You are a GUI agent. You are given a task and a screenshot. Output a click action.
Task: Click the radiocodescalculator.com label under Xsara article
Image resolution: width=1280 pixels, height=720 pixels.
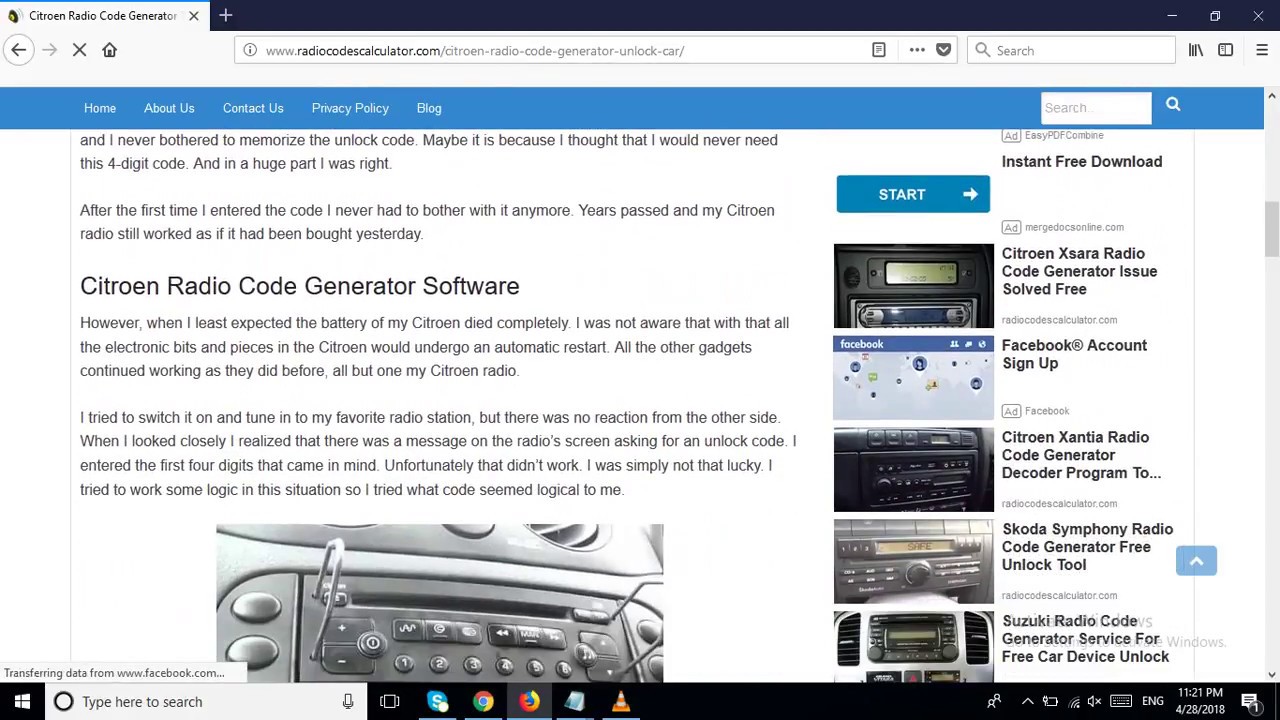point(1059,320)
